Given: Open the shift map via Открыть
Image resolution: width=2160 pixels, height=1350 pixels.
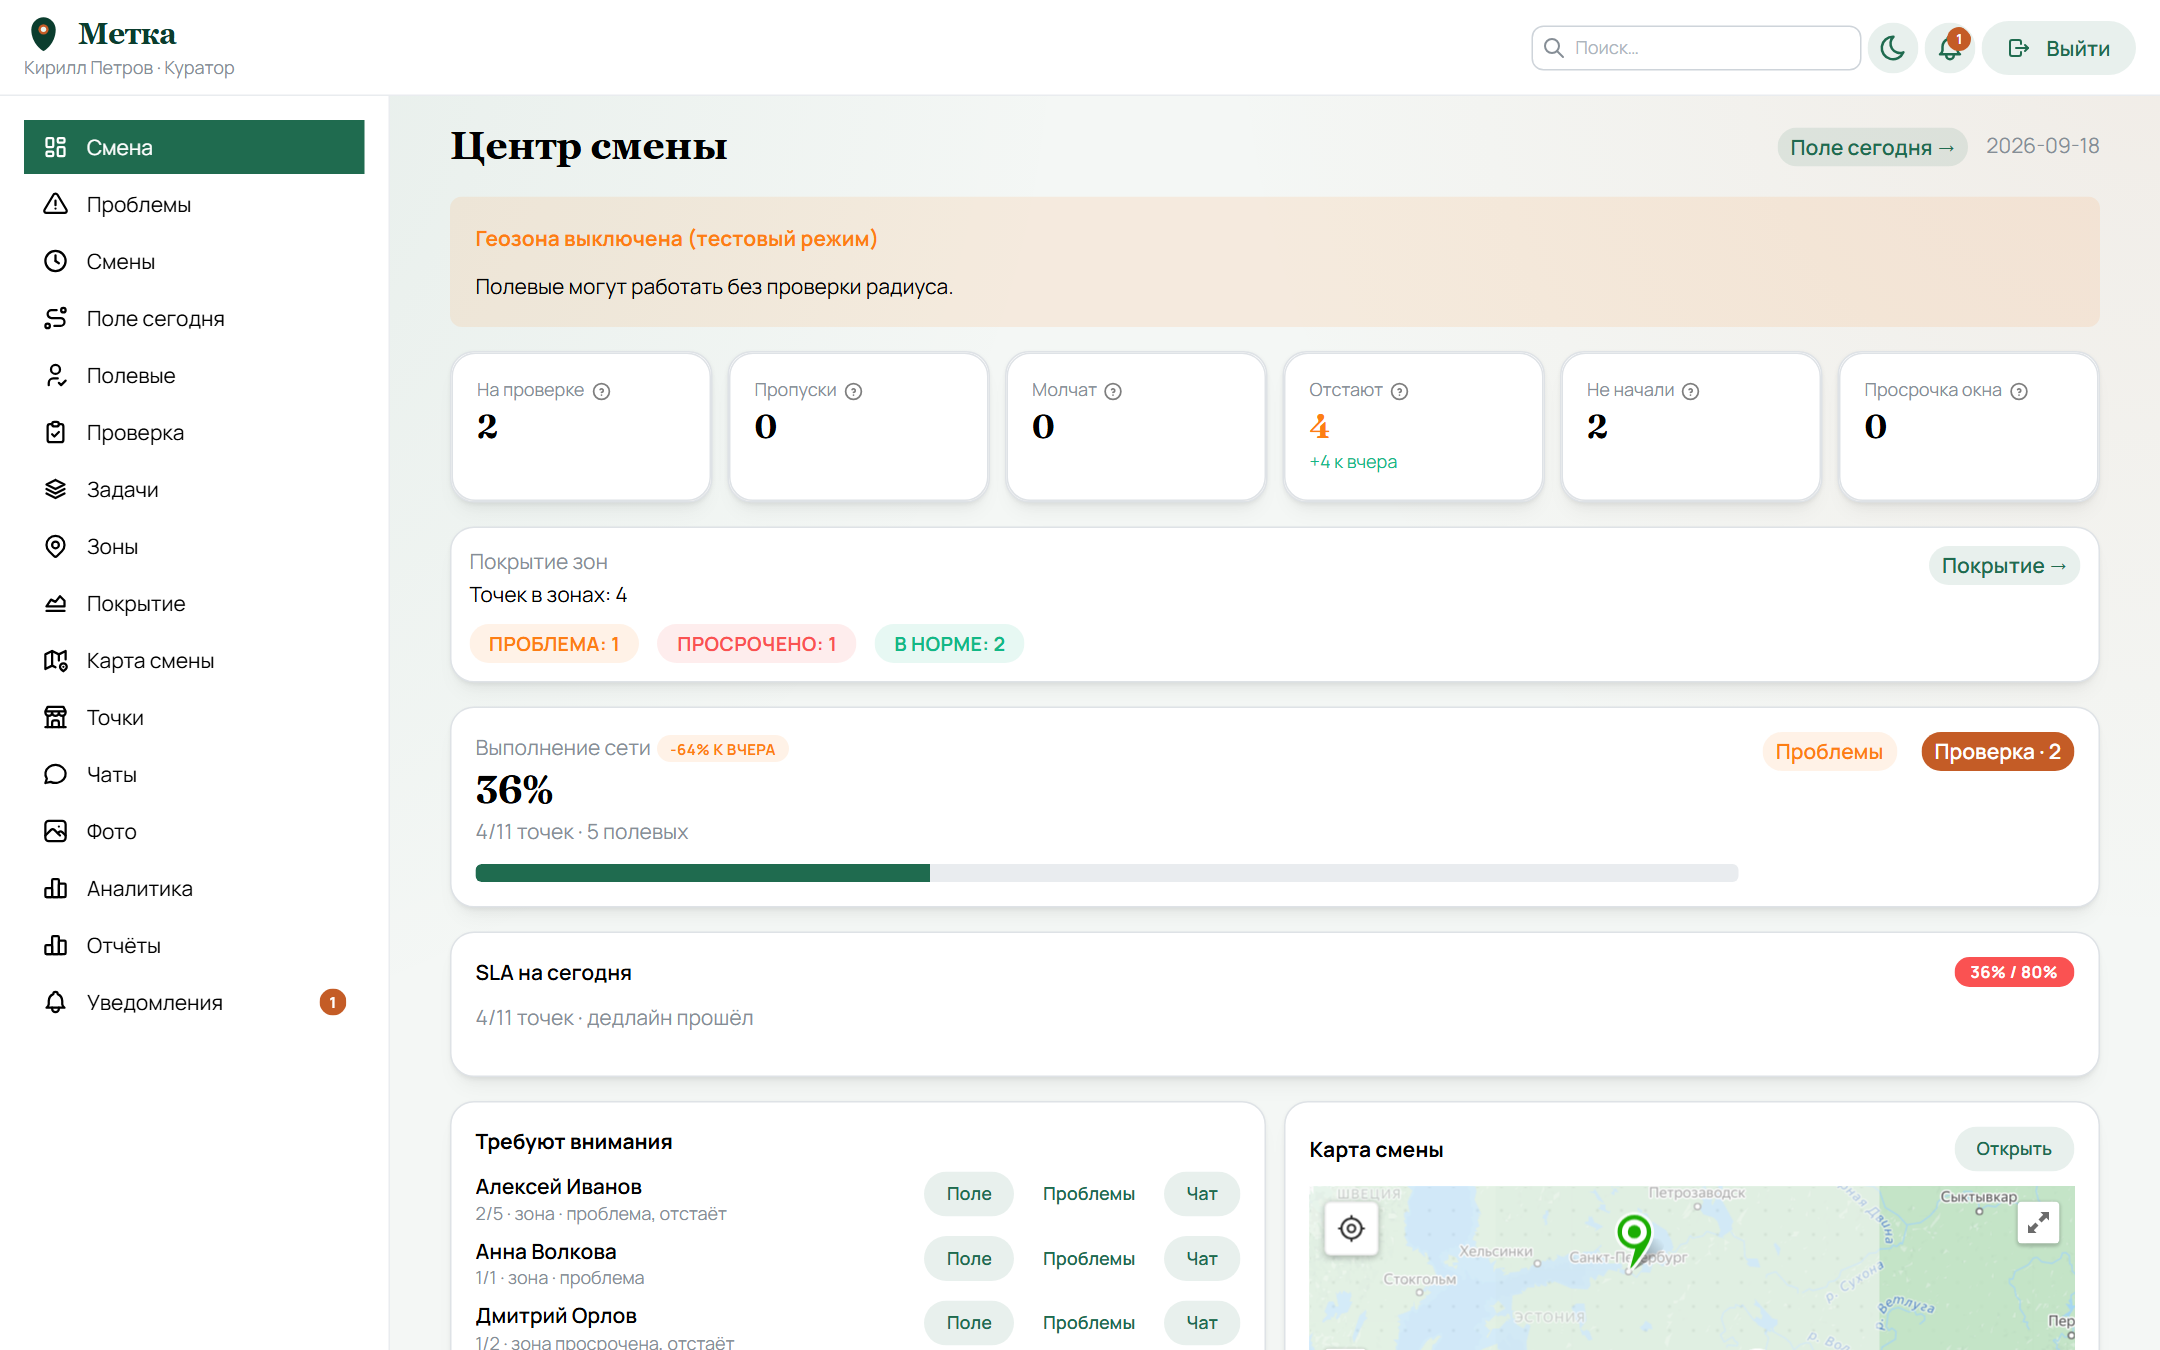Looking at the screenshot, I should click(2014, 1149).
